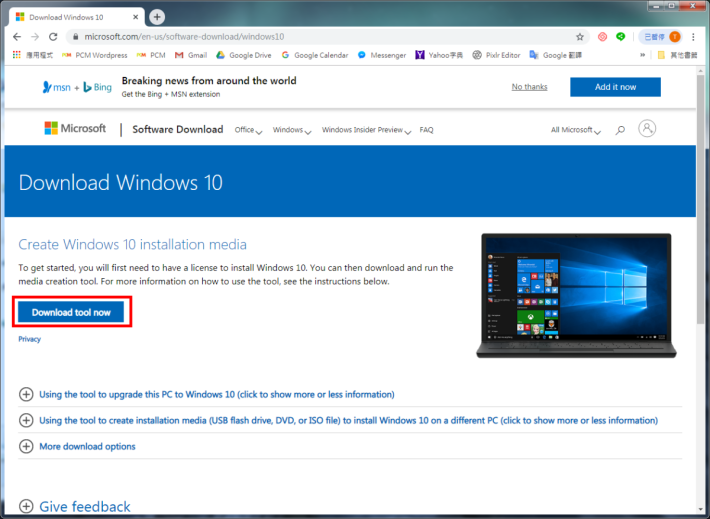Expand the Give feedback section
Screen dimensions: 710x519
75,506
